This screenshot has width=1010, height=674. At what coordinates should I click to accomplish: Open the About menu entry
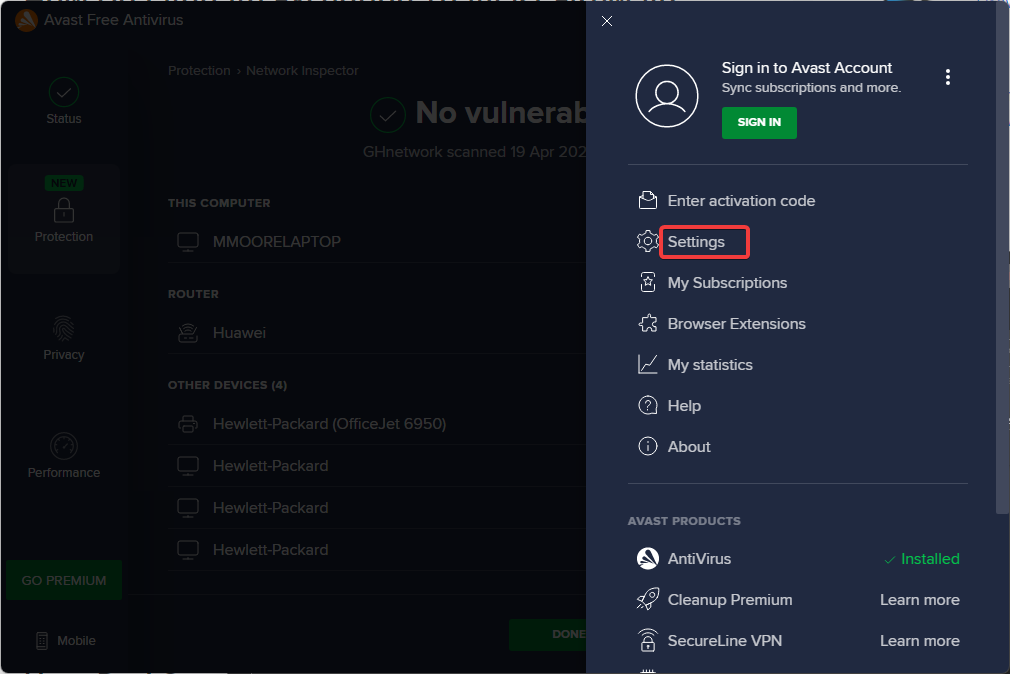click(689, 447)
